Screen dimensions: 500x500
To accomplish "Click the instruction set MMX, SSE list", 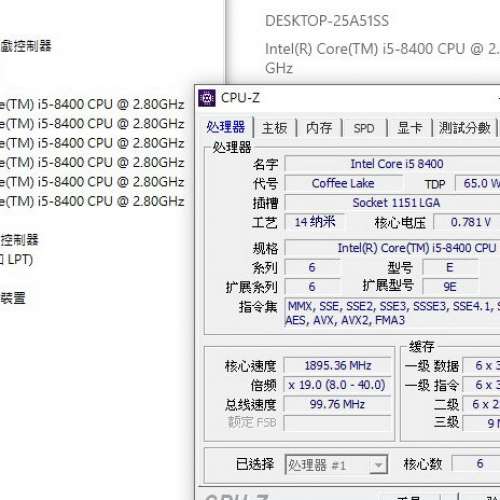I will pyautogui.click(x=393, y=313).
